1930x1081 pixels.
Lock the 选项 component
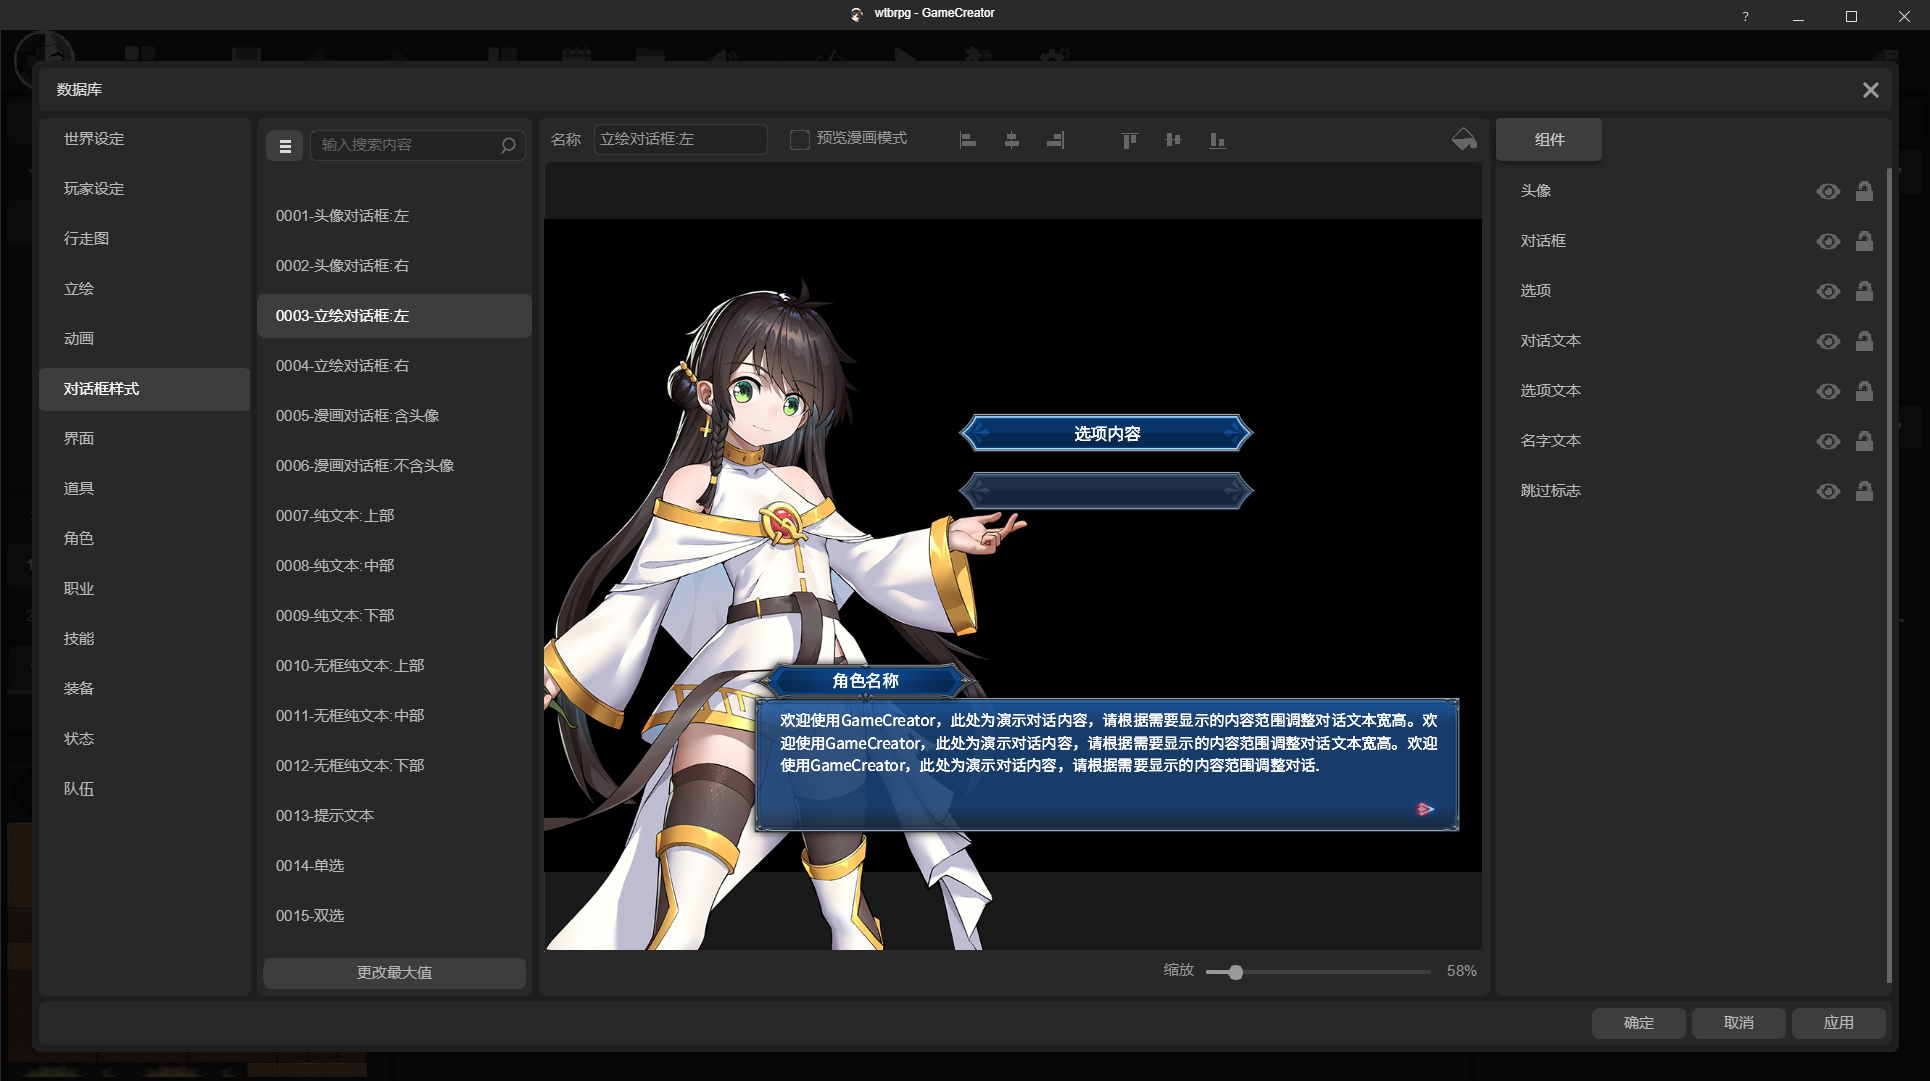[1864, 291]
